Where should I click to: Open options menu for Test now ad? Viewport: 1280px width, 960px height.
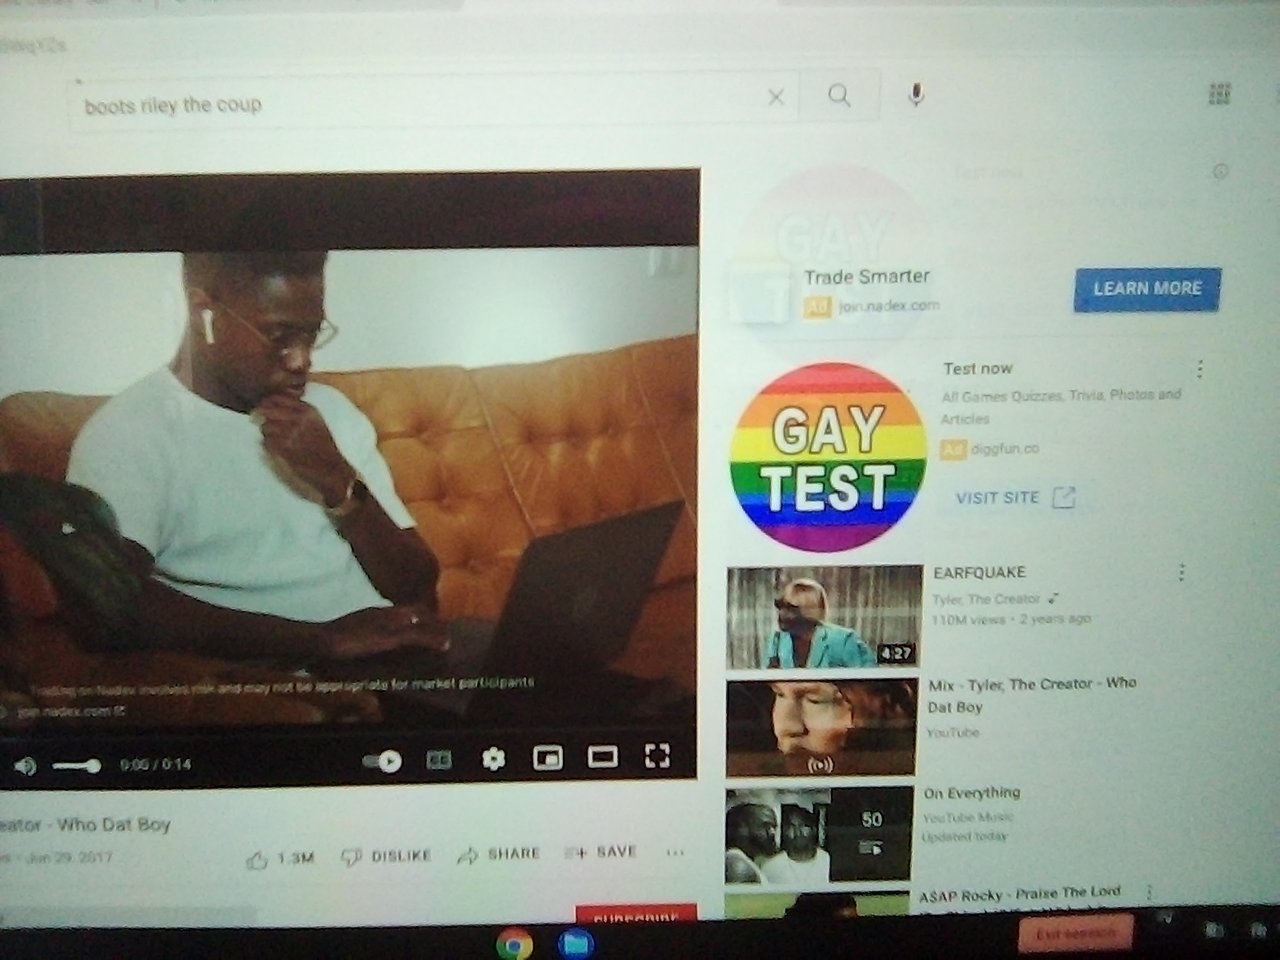click(1200, 369)
